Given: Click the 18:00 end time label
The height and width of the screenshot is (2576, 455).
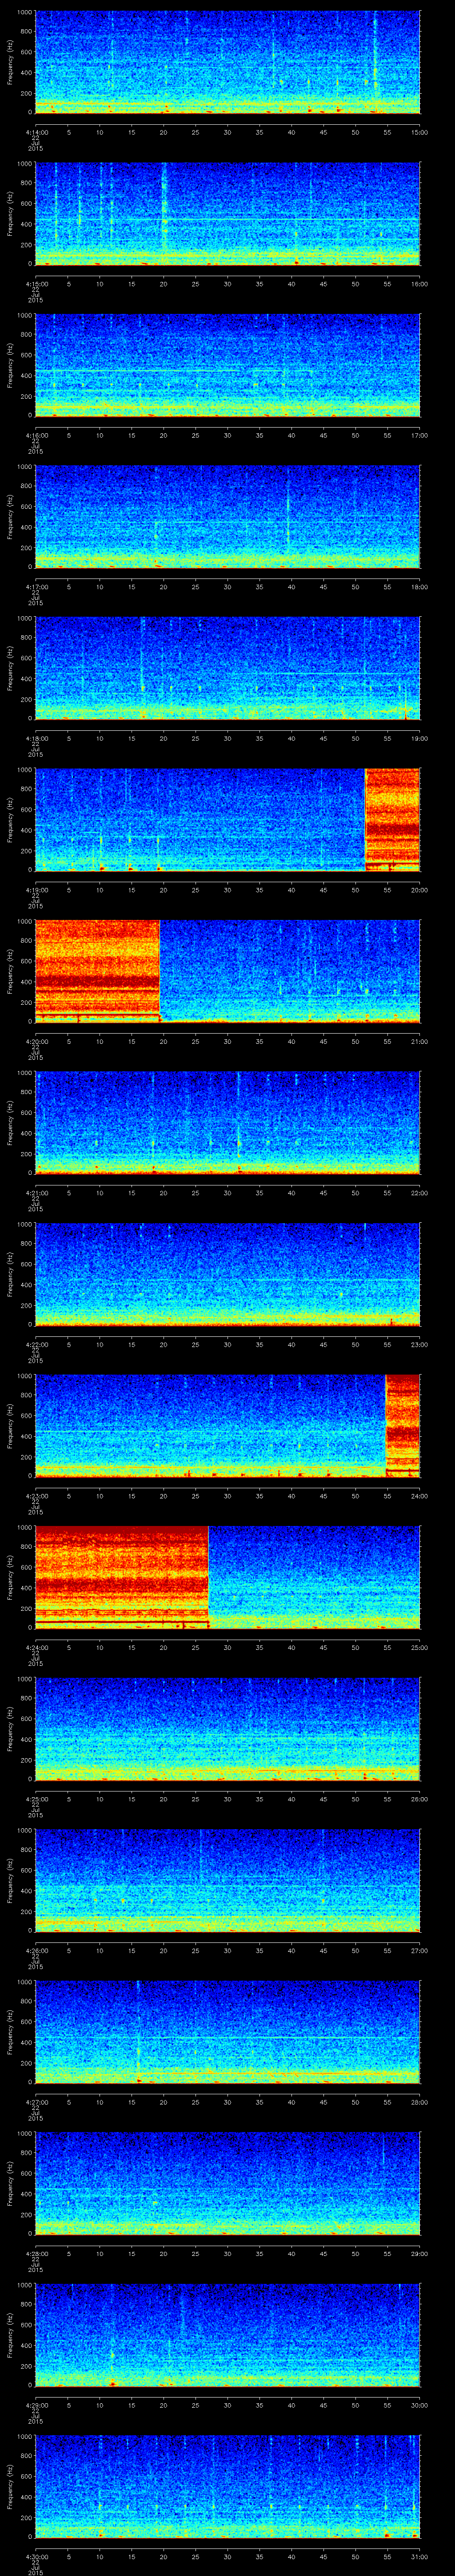Looking at the screenshot, I should point(420,587).
